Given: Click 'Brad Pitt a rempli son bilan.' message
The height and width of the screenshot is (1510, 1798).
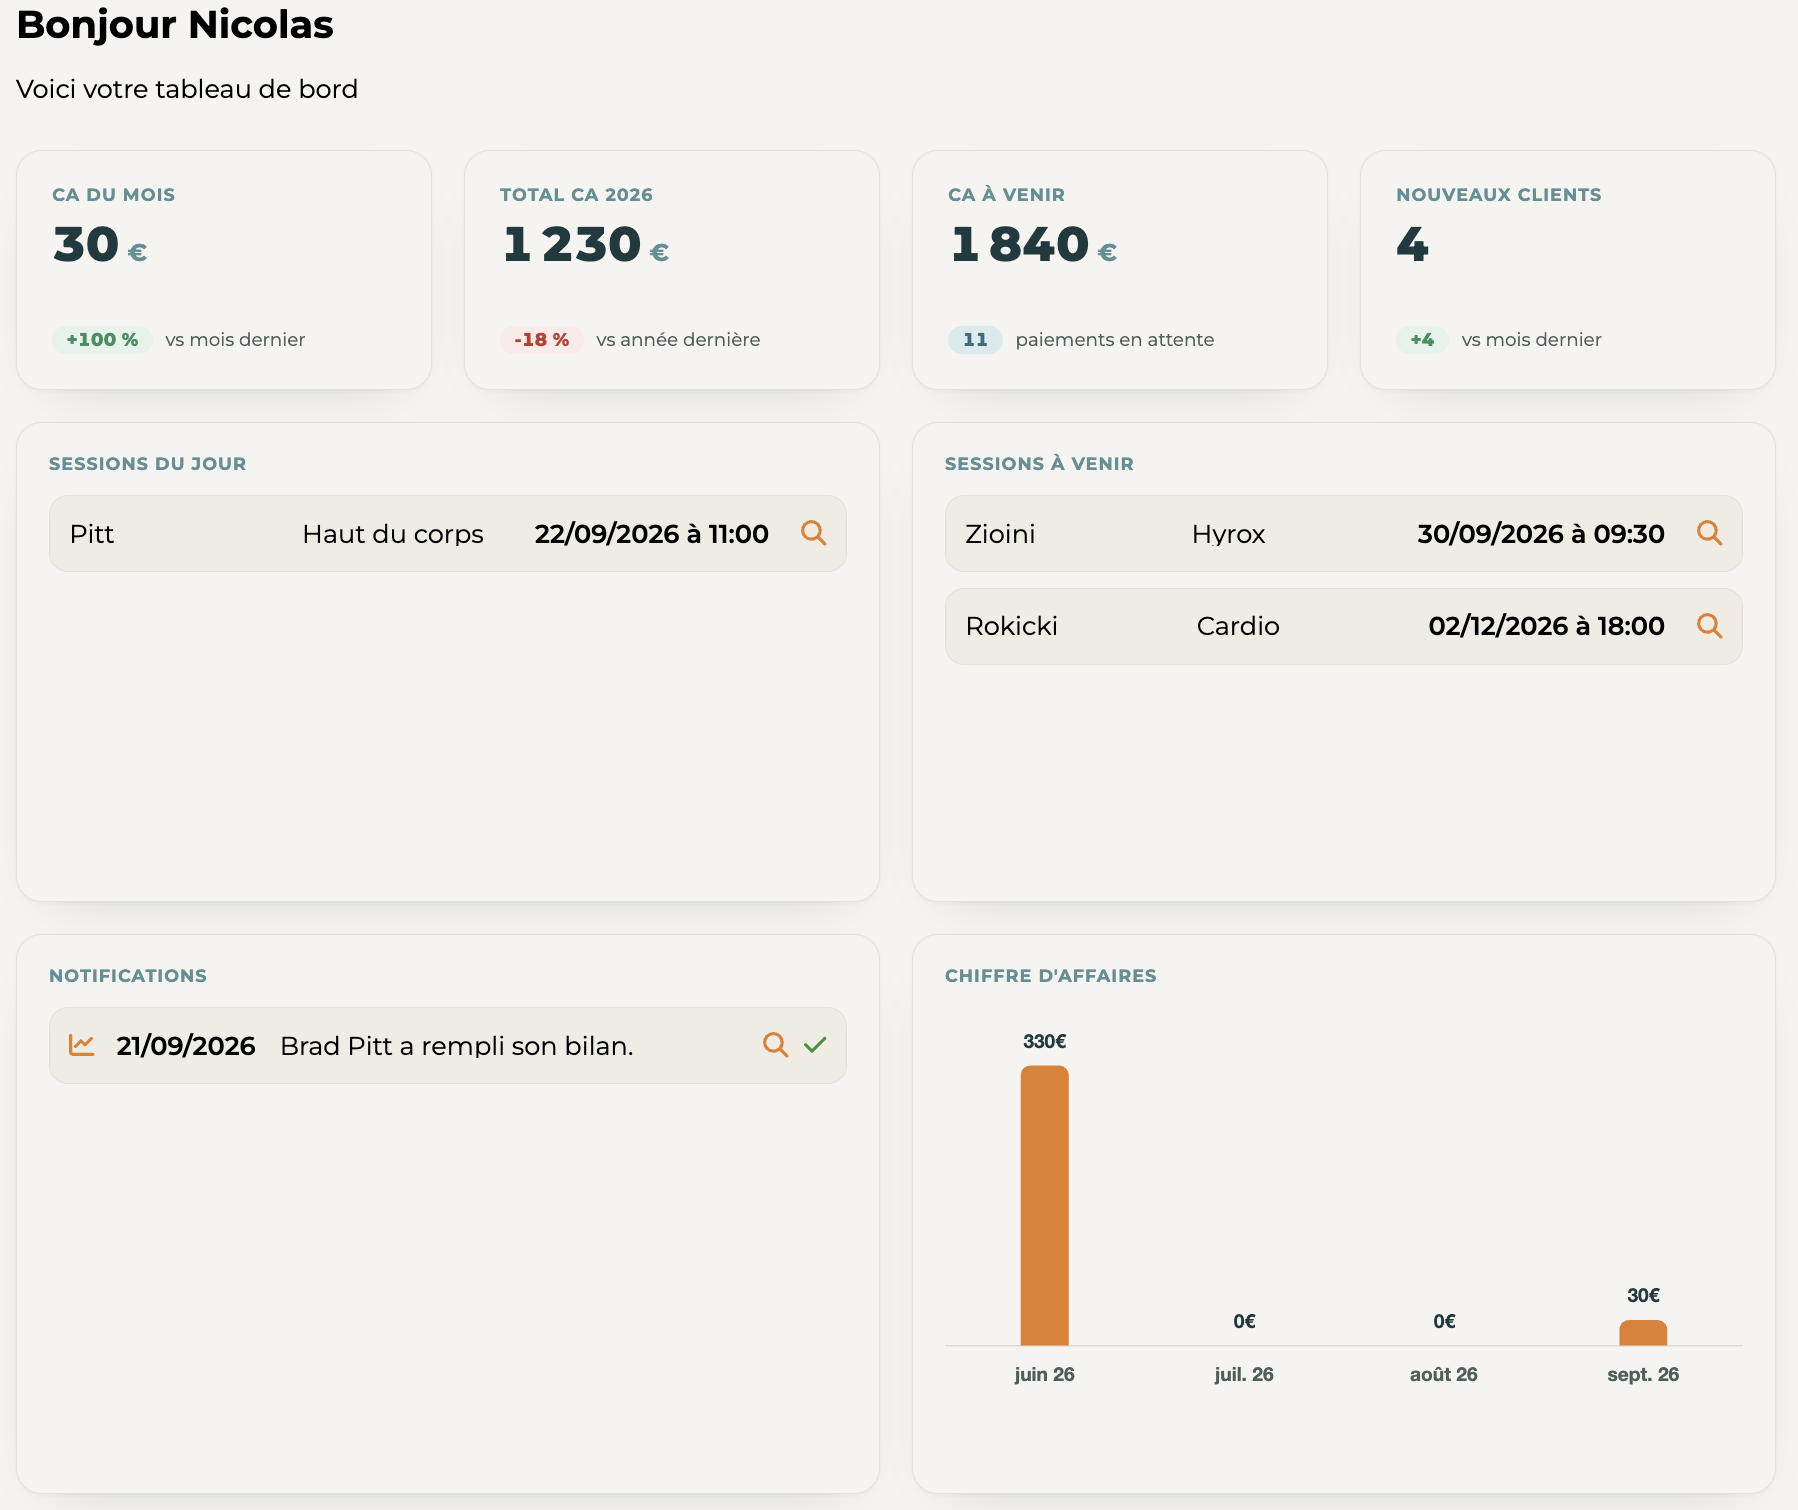Looking at the screenshot, I should (x=457, y=1046).
